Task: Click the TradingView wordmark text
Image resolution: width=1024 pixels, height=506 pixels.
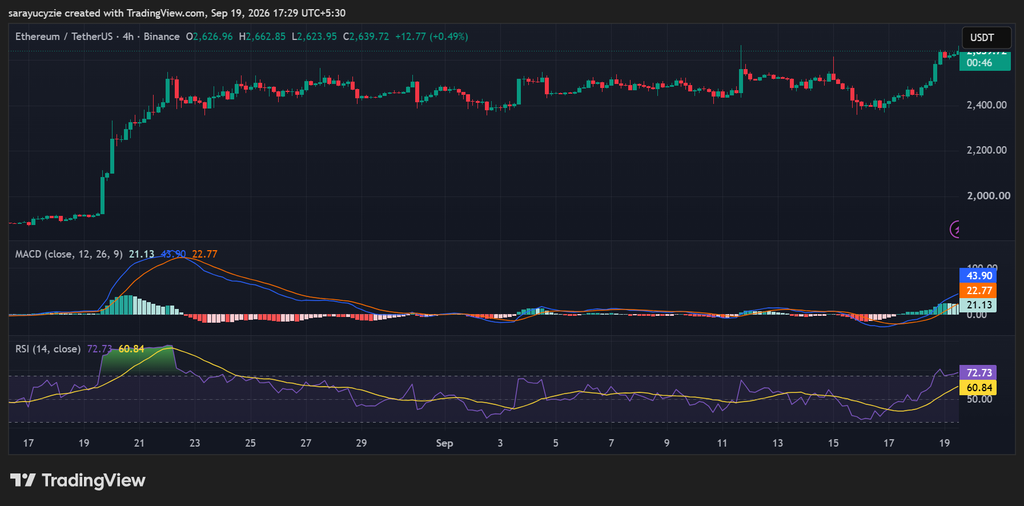Action: tap(93, 481)
